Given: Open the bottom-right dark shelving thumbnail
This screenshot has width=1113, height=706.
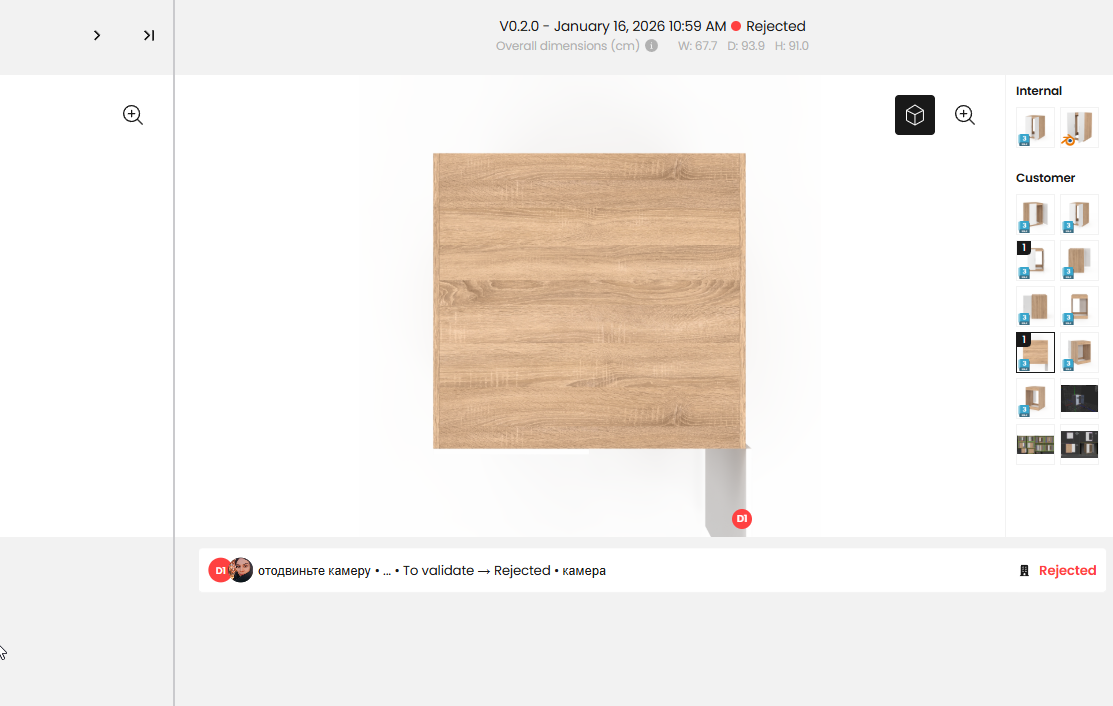Looking at the screenshot, I should pyautogui.click(x=1079, y=444).
